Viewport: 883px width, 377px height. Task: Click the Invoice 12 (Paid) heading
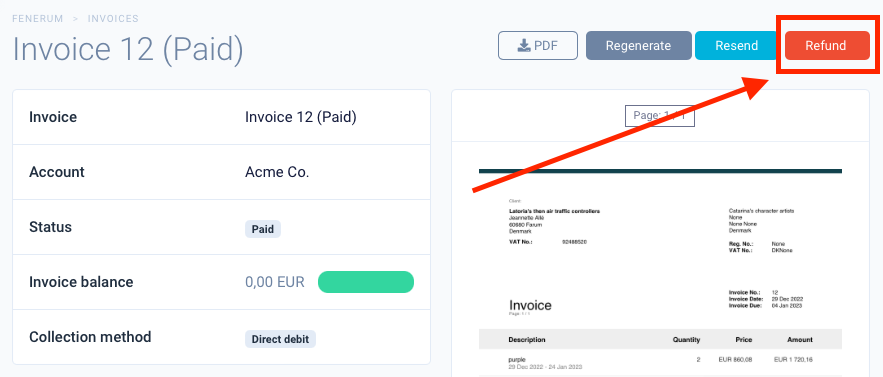point(128,48)
